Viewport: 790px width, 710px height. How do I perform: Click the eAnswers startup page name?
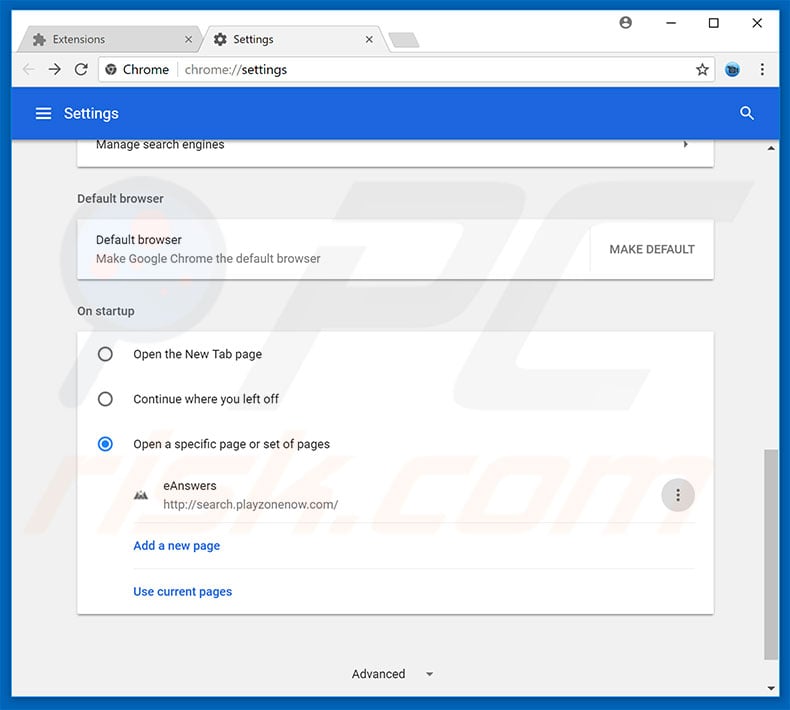pyautogui.click(x=189, y=486)
